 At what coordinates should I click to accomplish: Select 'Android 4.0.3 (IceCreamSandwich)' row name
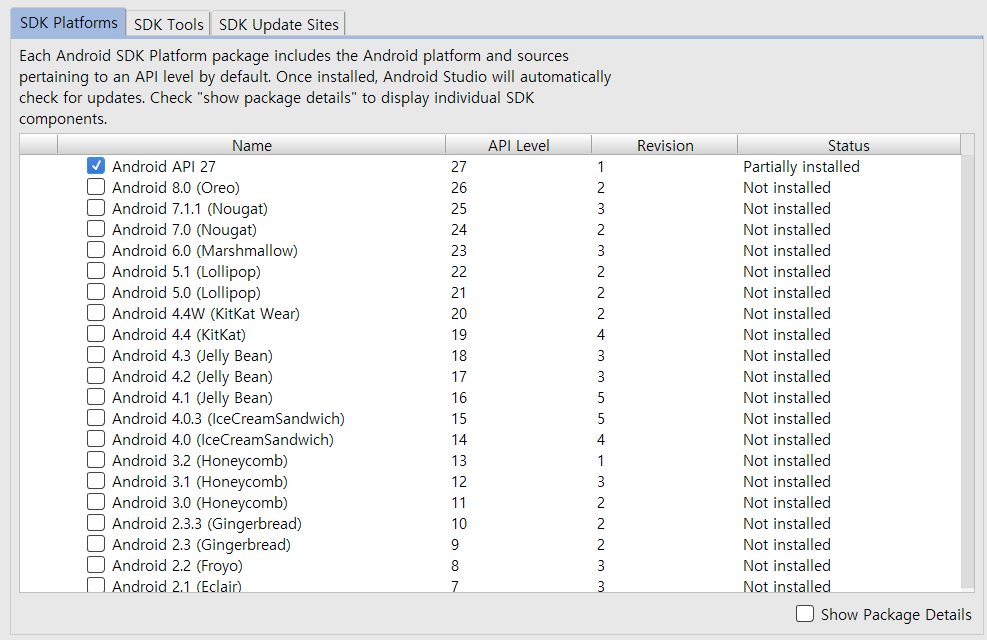228,418
